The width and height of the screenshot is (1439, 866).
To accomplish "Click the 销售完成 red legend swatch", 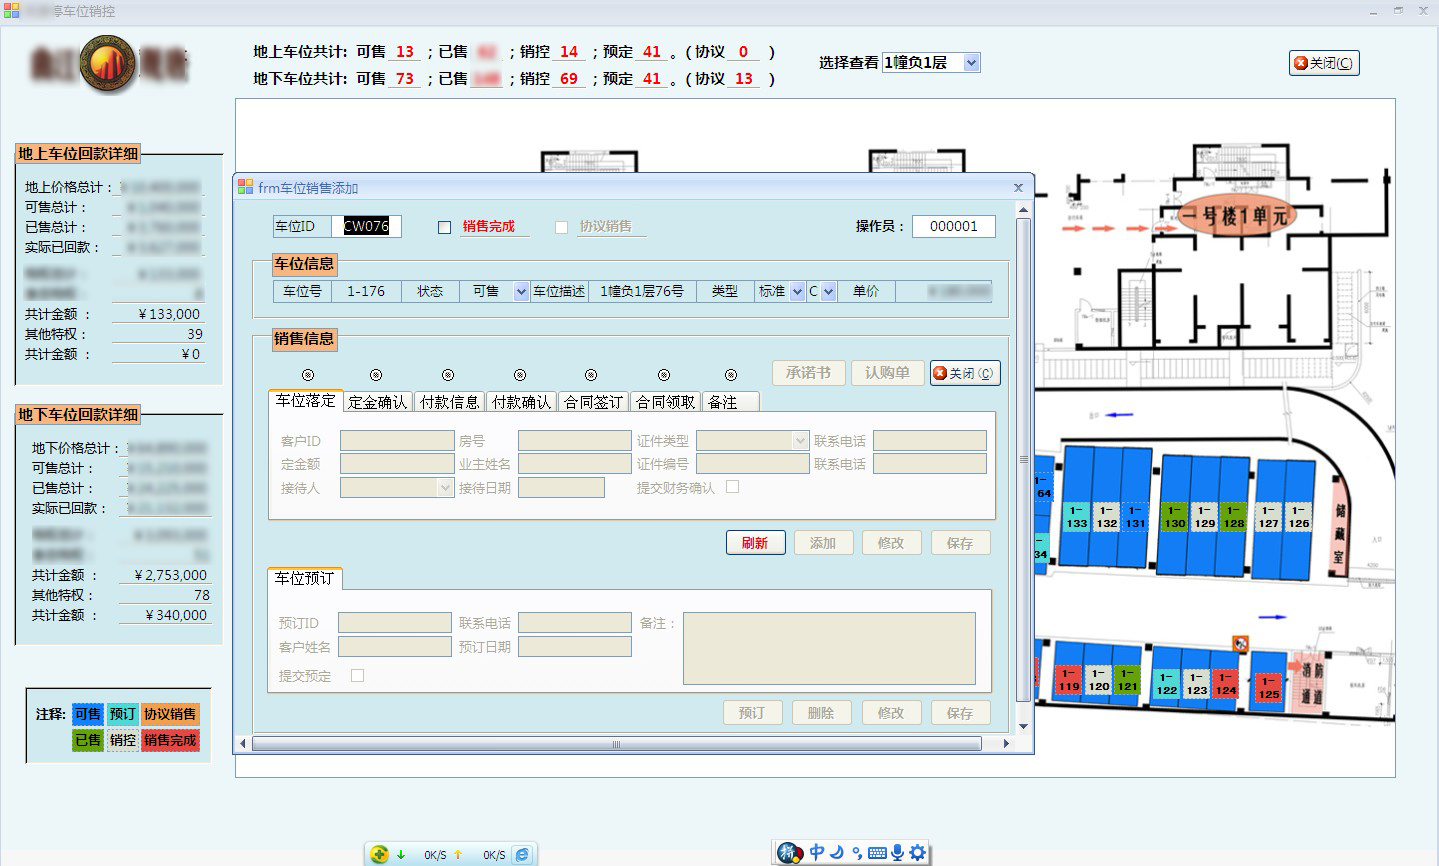I will 170,740.
